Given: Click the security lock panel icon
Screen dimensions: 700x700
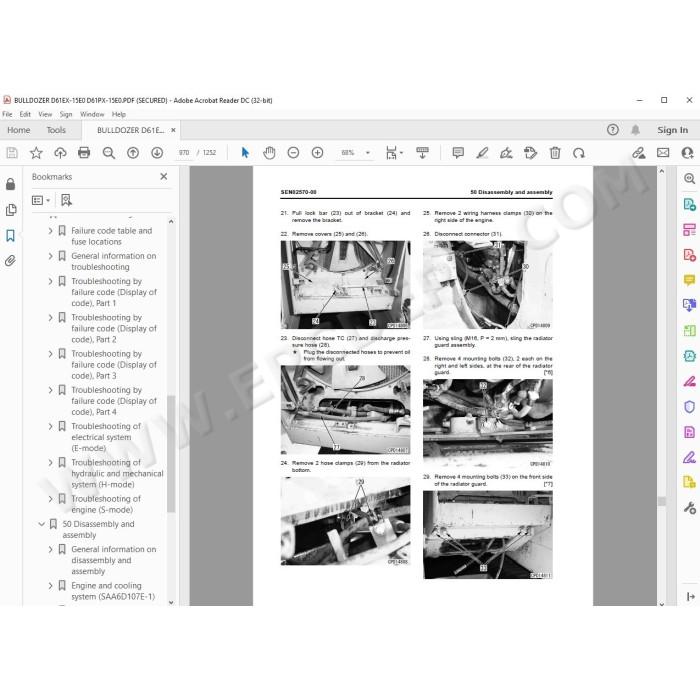Looking at the screenshot, I should click(11, 184).
